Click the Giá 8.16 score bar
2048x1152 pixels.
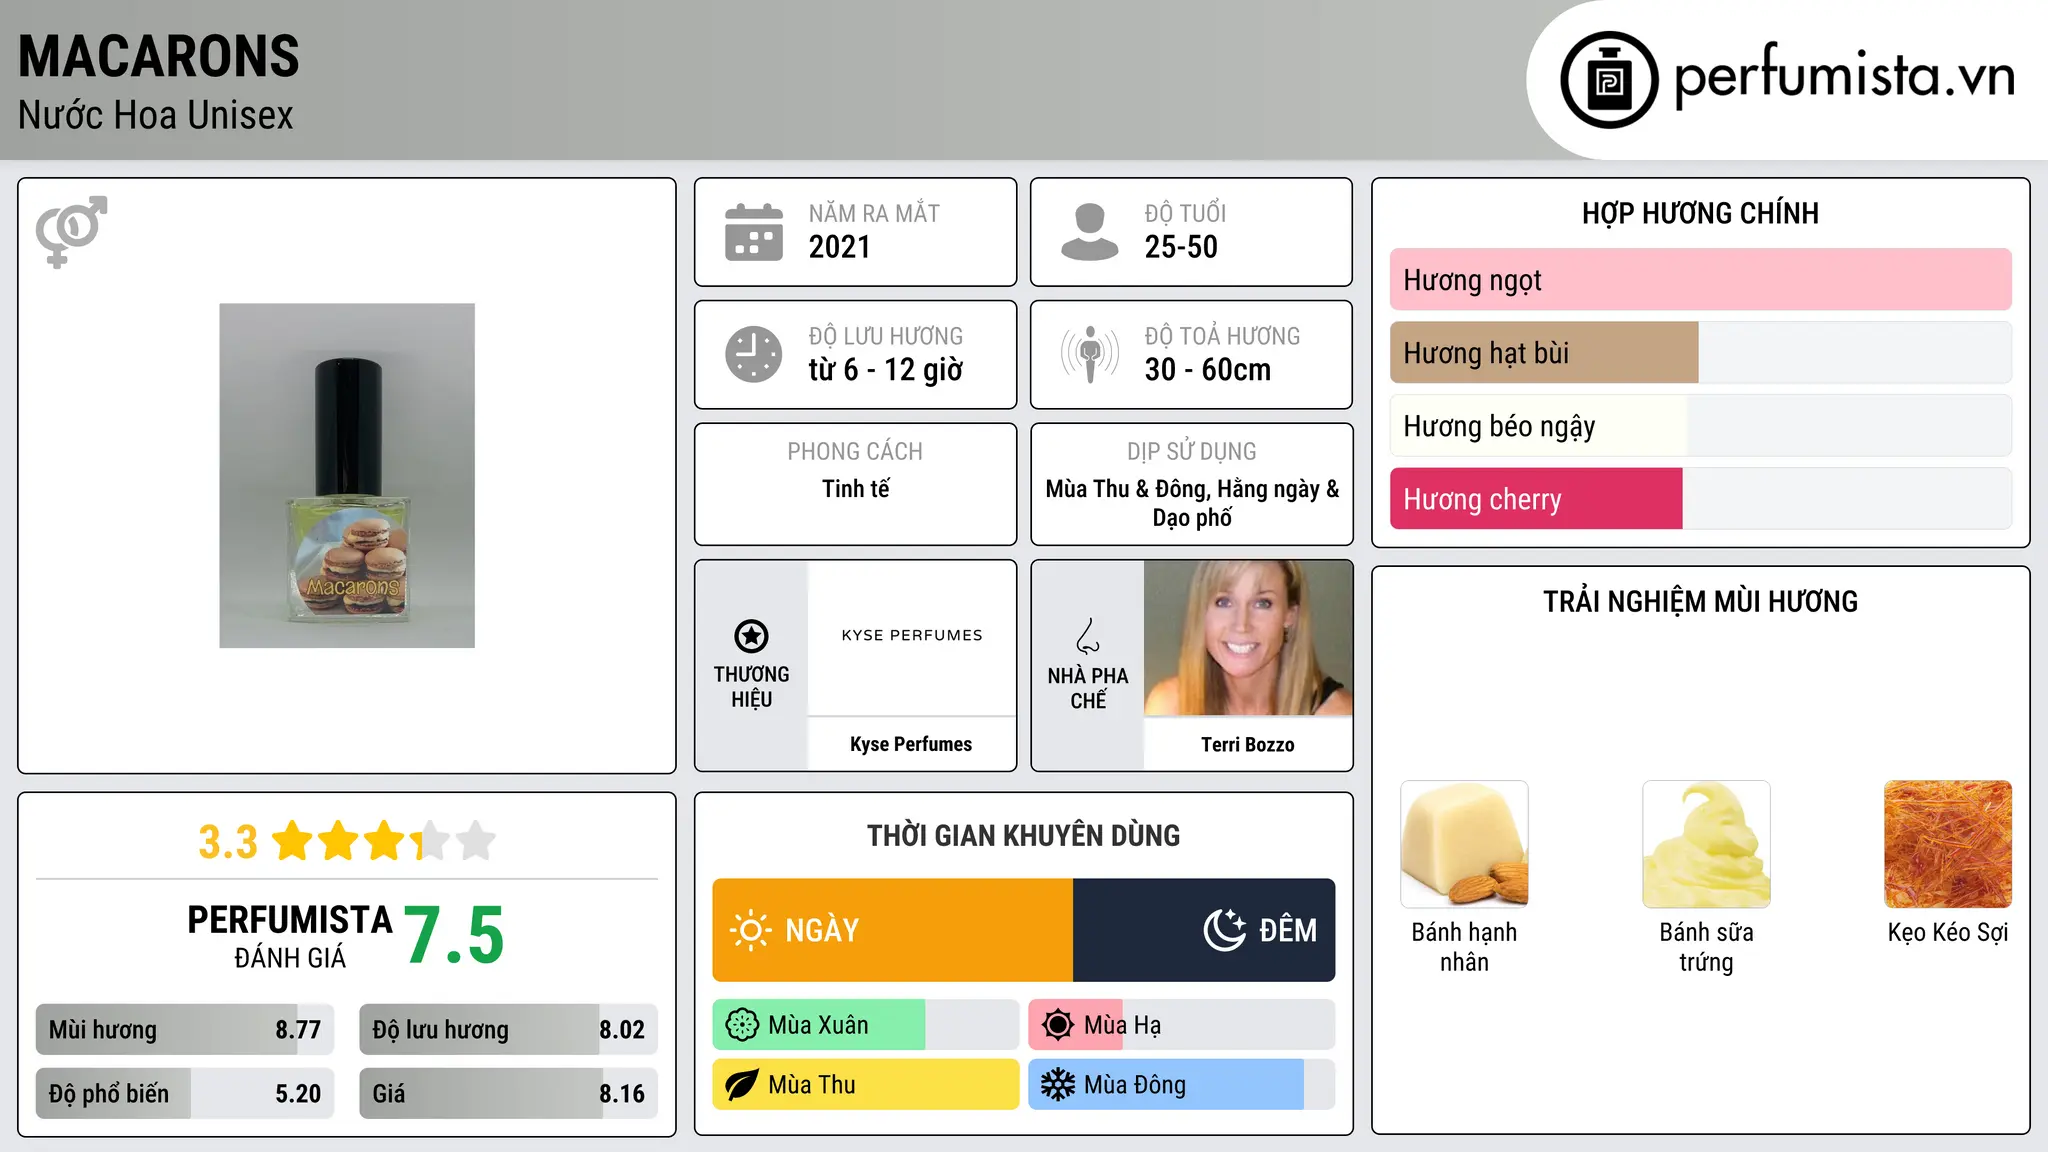(509, 1094)
